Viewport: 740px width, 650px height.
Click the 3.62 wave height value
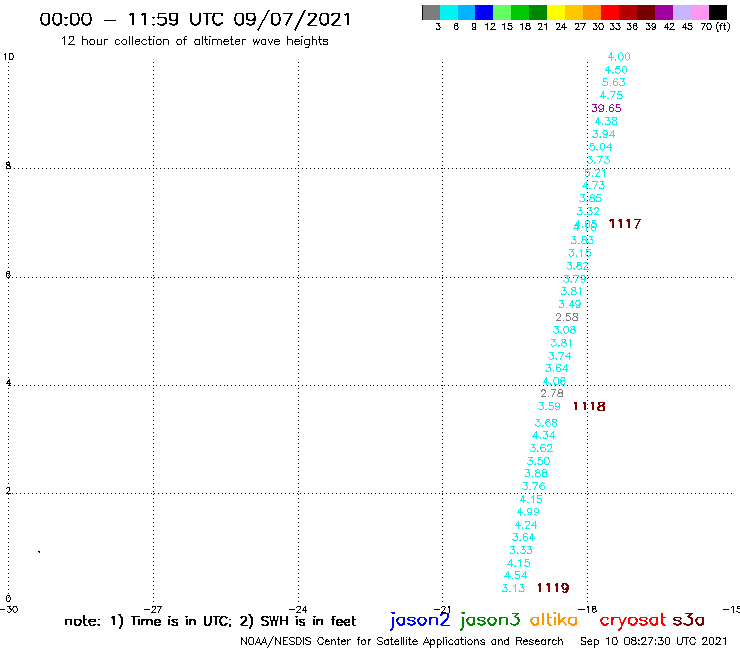tap(541, 448)
